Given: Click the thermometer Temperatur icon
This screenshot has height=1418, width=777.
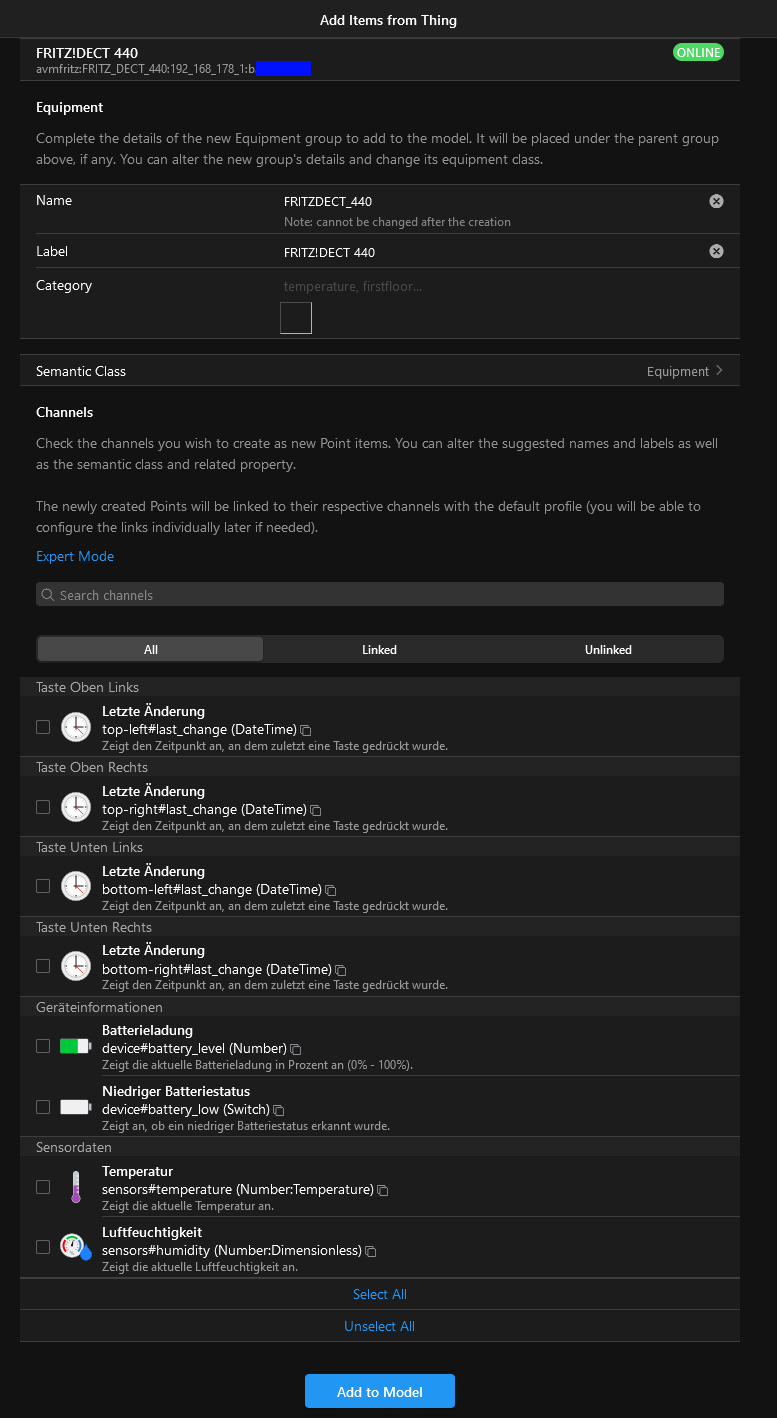Looking at the screenshot, I should pyautogui.click(x=75, y=1187).
